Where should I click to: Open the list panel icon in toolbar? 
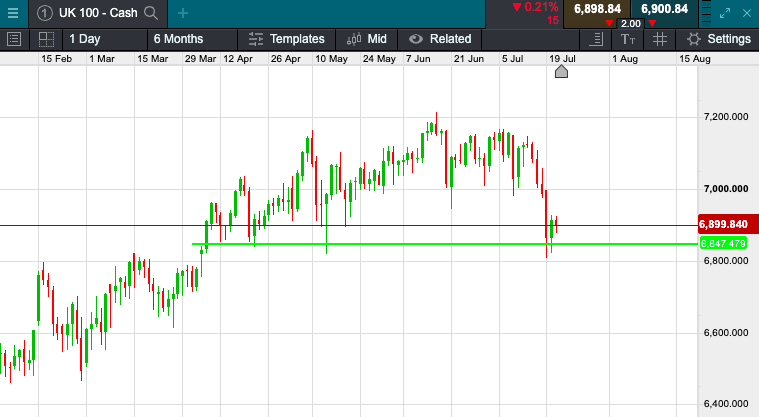point(14,39)
